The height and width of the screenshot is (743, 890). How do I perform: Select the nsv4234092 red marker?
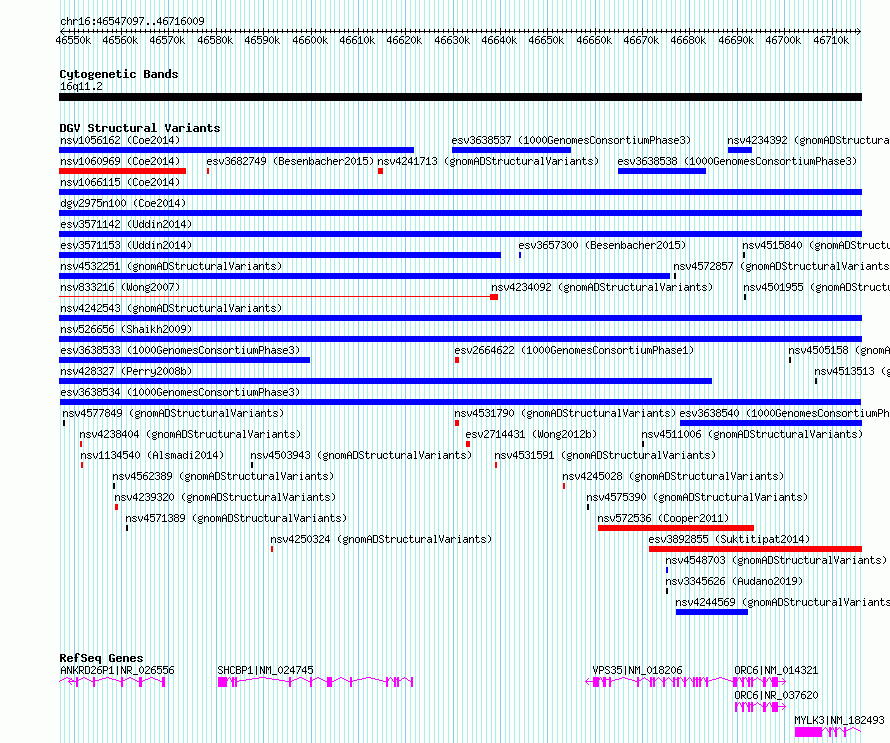[x=494, y=297]
